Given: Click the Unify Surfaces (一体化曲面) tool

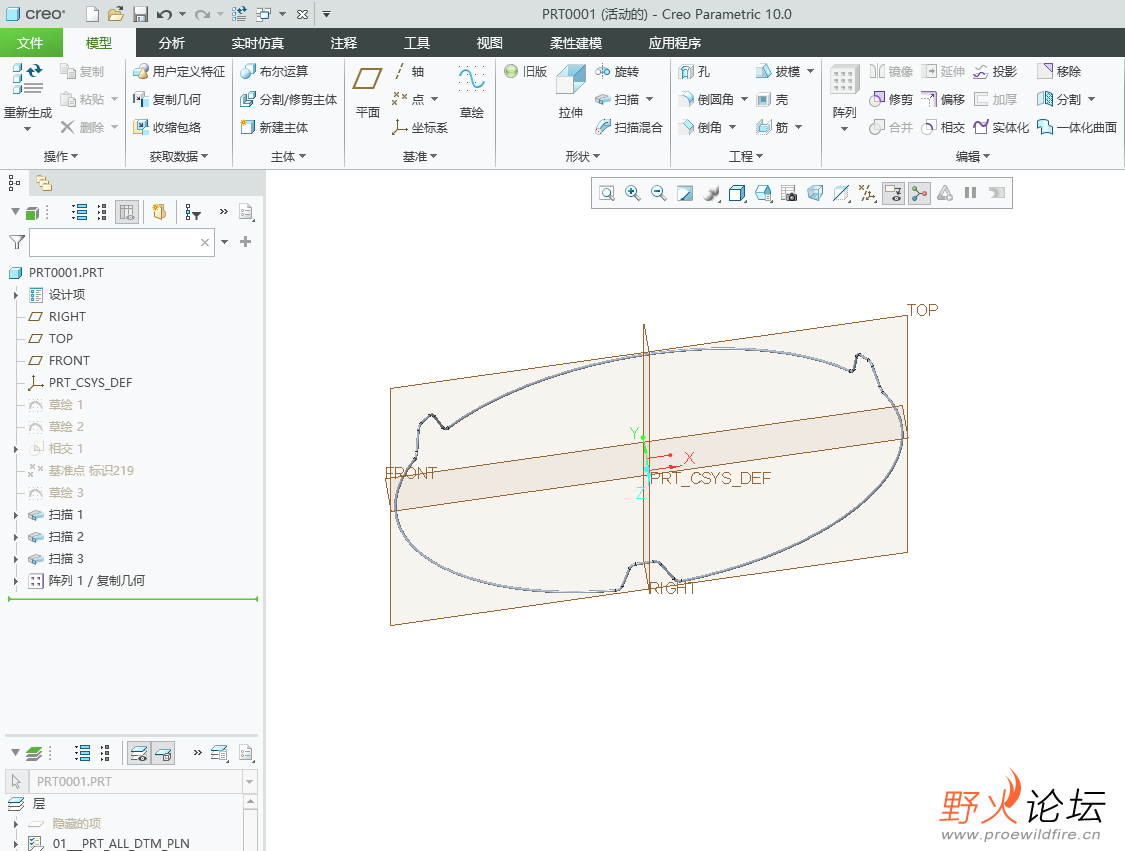Looking at the screenshot, I should click(1077, 127).
